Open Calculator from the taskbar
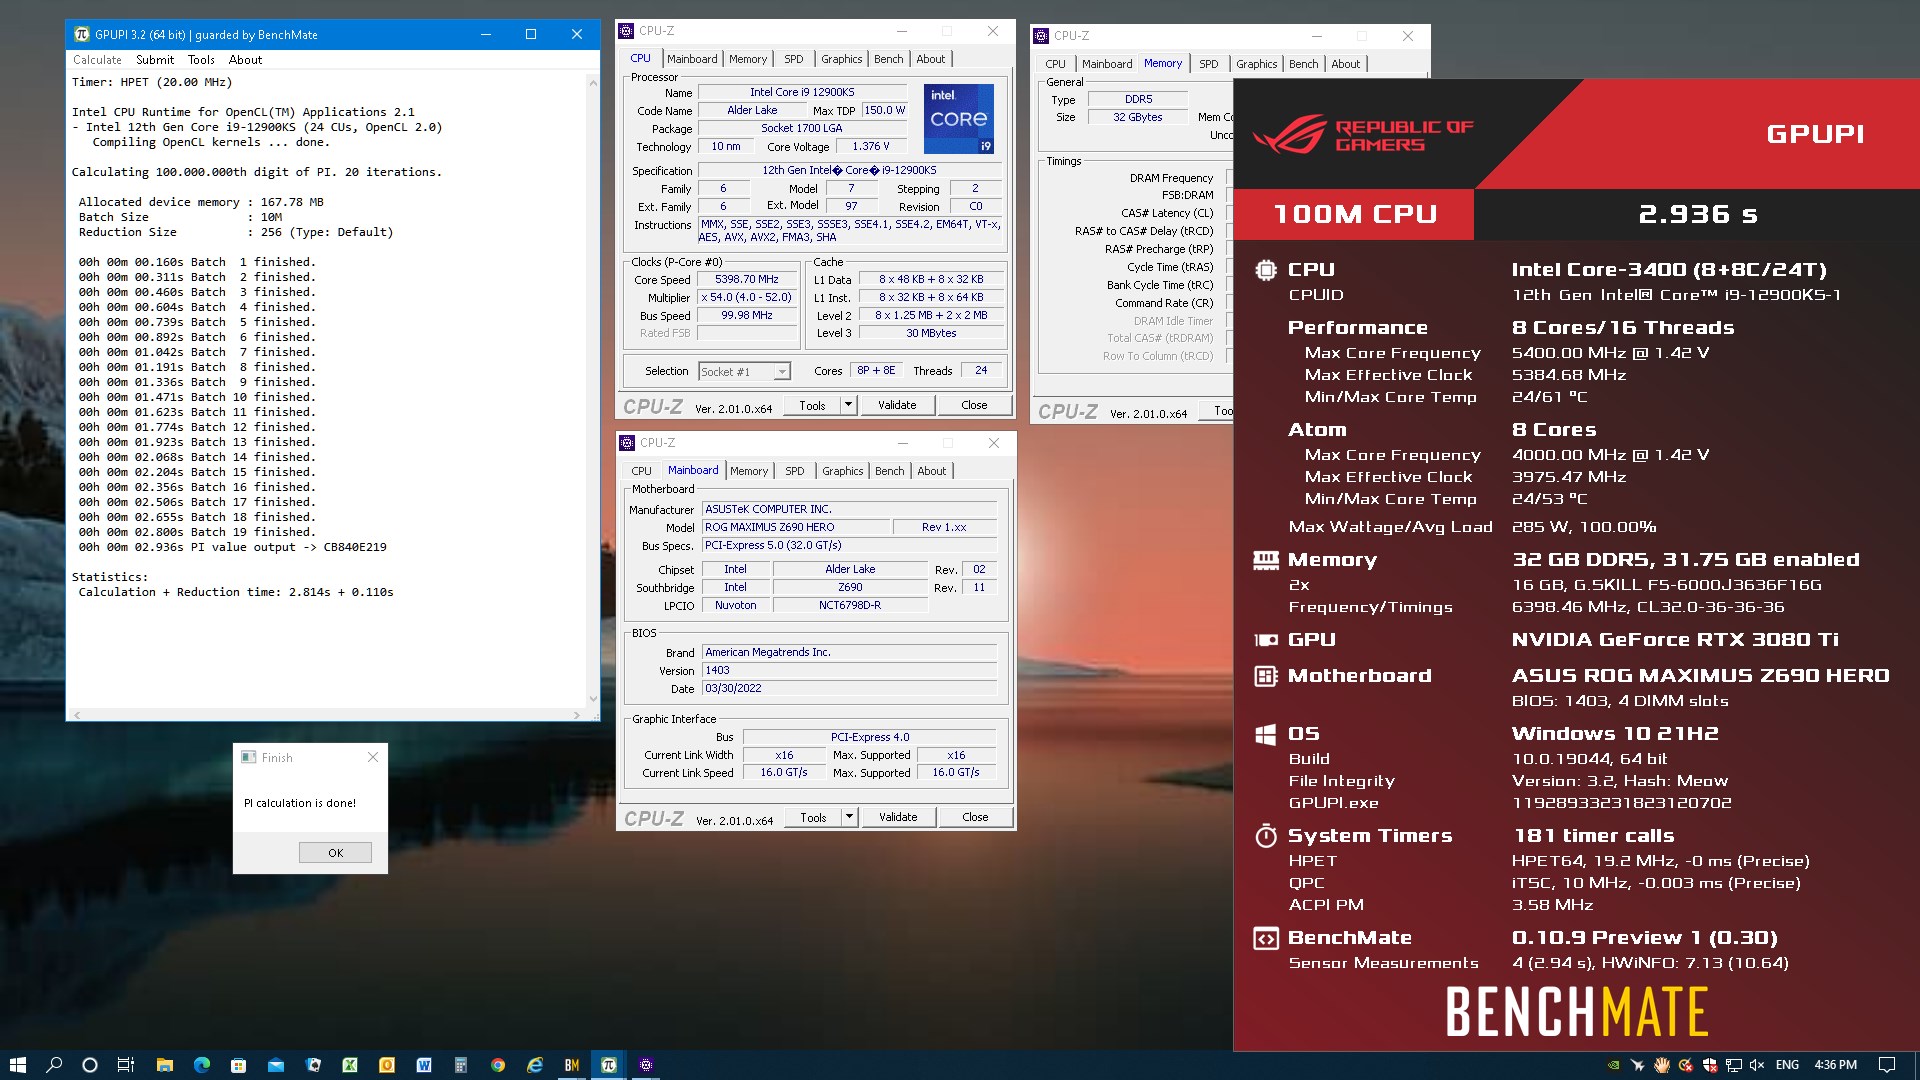The height and width of the screenshot is (1080, 1920). click(x=461, y=1065)
